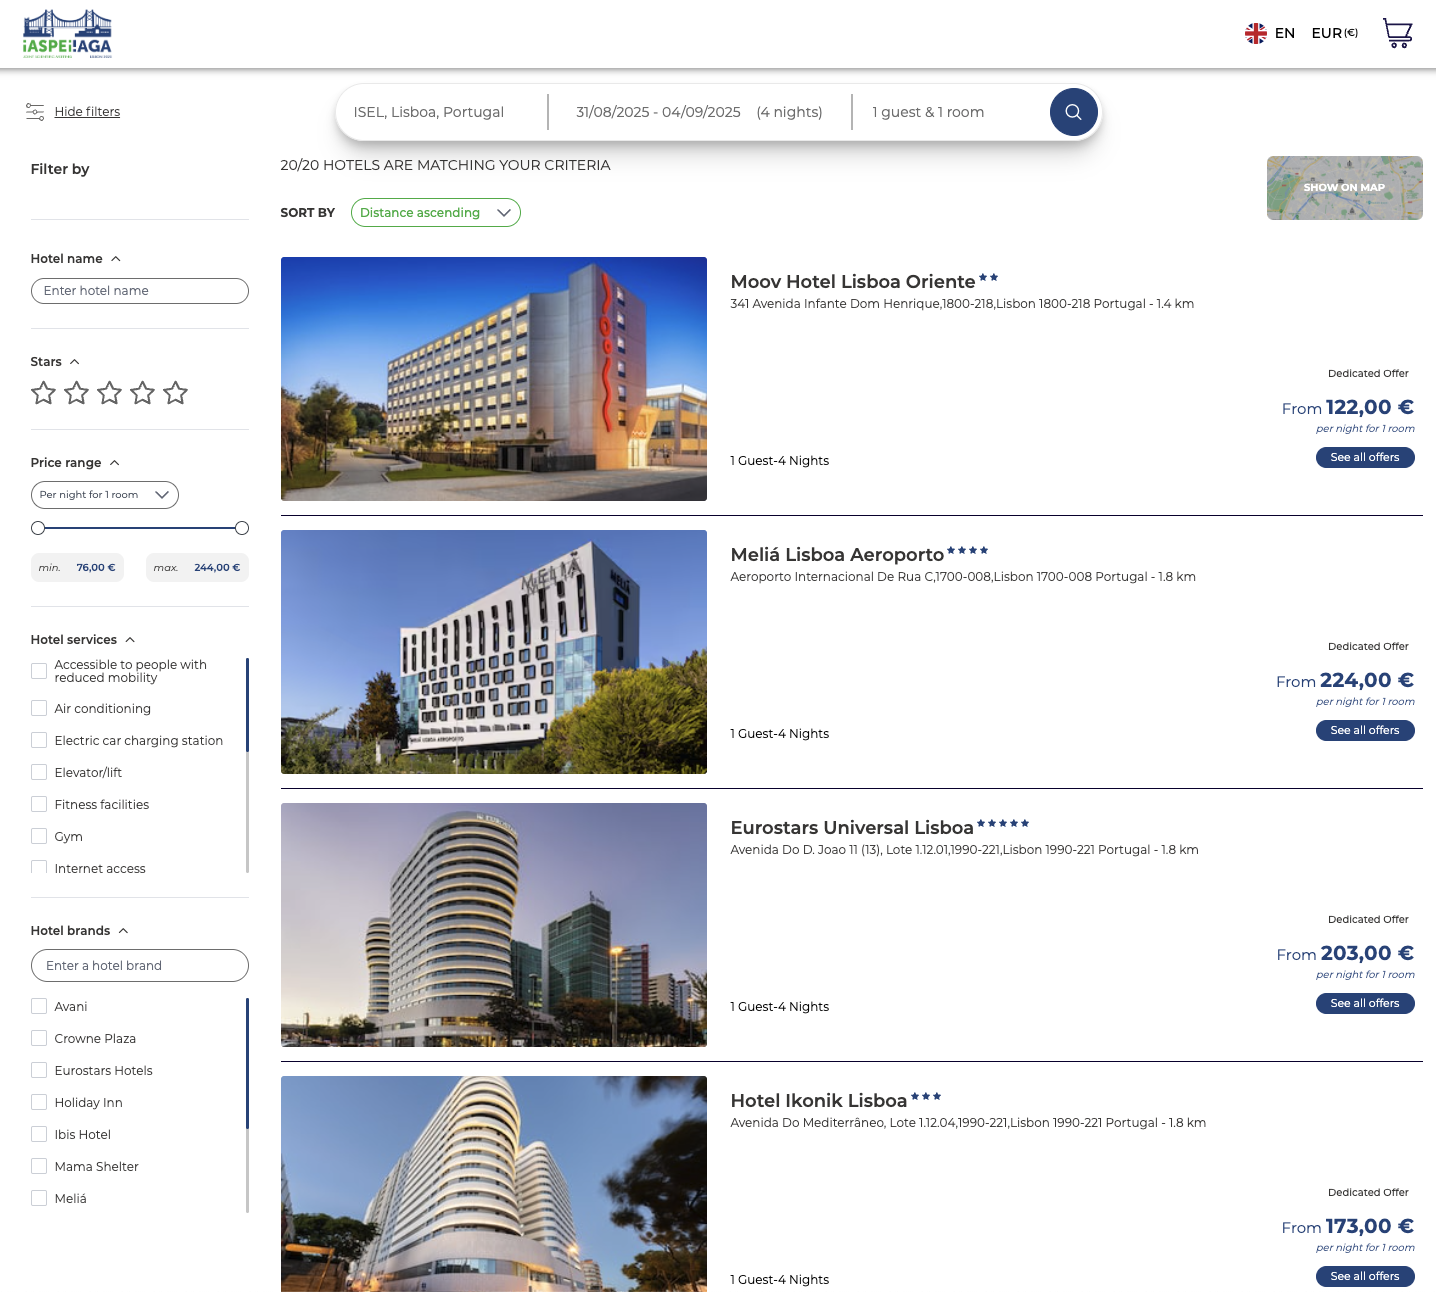The image size is (1436, 1292).
Task: Open the EUR currency selector
Action: pyautogui.click(x=1335, y=33)
